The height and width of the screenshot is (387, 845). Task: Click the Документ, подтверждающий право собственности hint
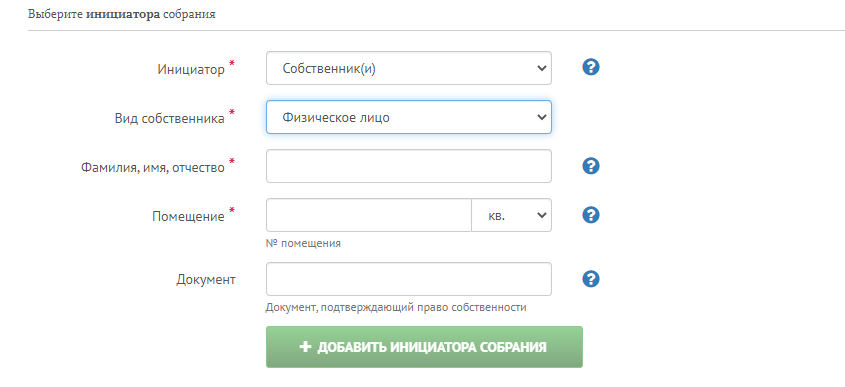(x=396, y=308)
